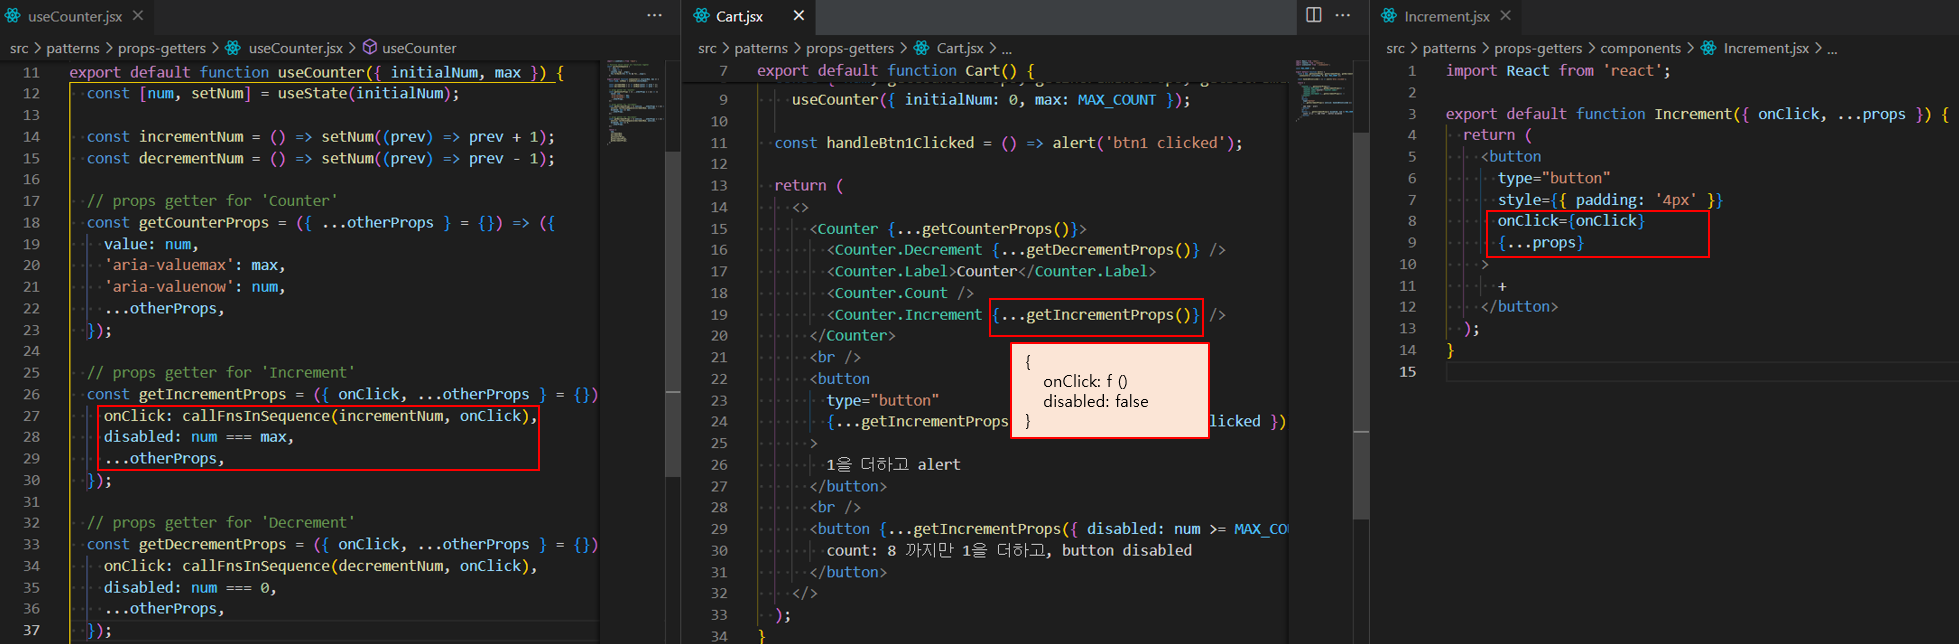This screenshot has height=644, width=1959.
Task: Click line number 15 in Increment.jsx
Action: (1407, 371)
